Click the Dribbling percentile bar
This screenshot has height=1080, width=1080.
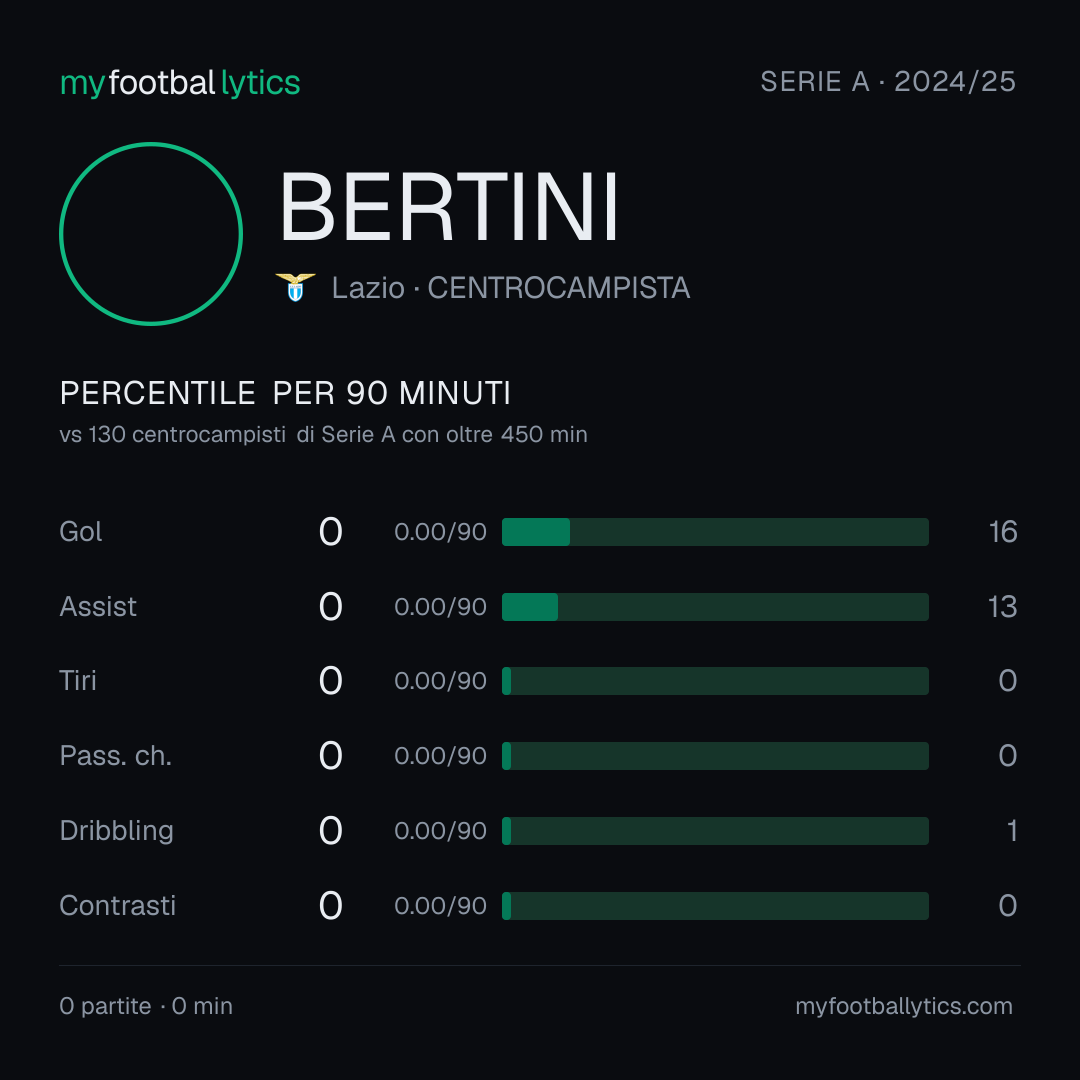(715, 831)
